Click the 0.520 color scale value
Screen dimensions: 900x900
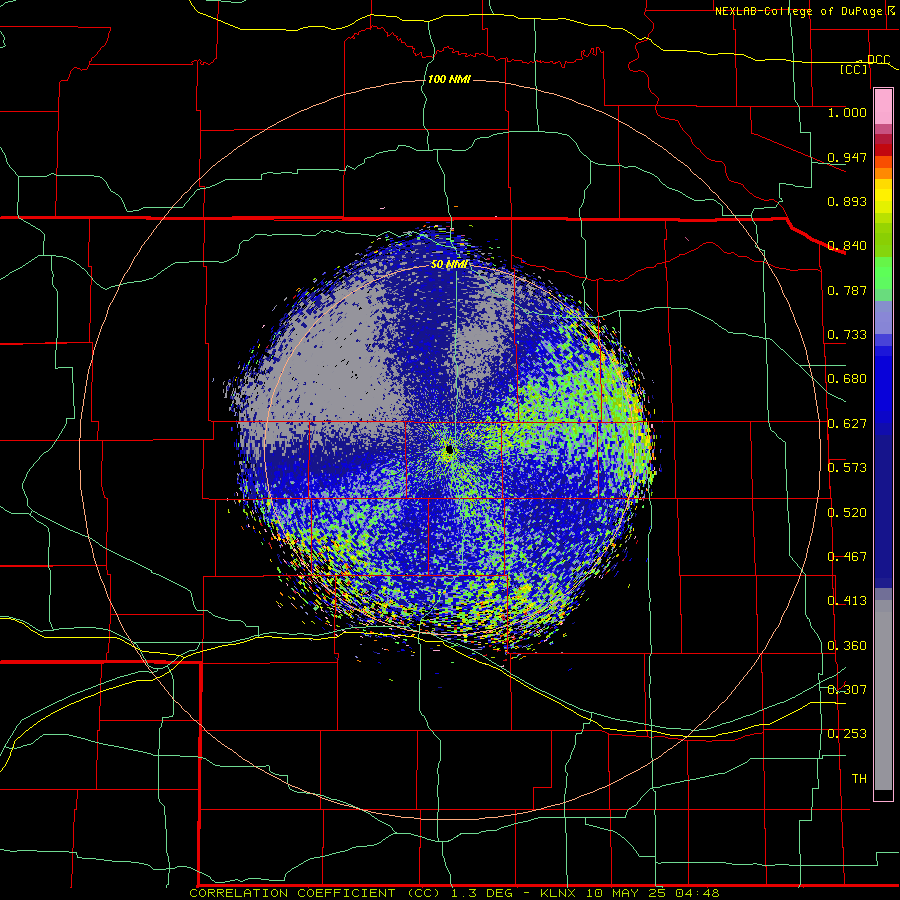coord(847,513)
